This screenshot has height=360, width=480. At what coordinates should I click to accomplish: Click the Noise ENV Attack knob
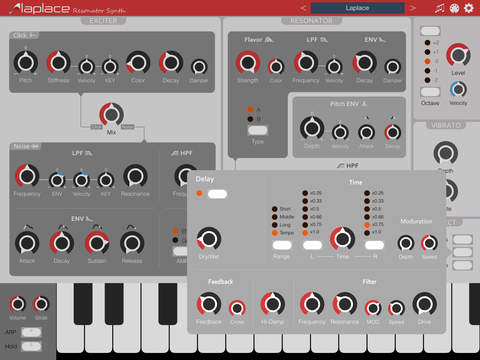[27, 243]
